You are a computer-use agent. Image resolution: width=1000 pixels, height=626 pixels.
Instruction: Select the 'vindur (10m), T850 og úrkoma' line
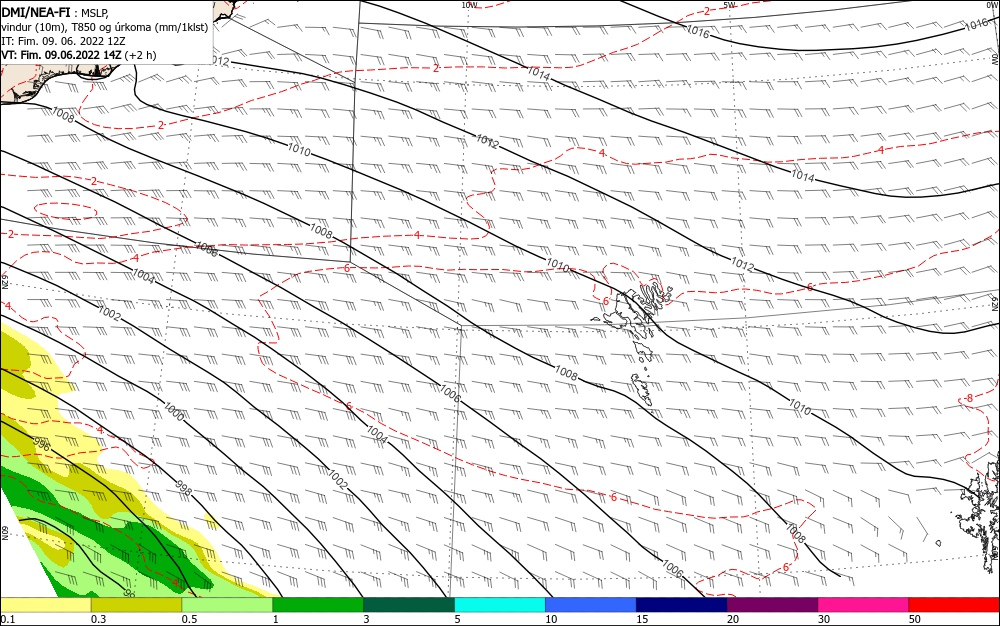pos(105,27)
